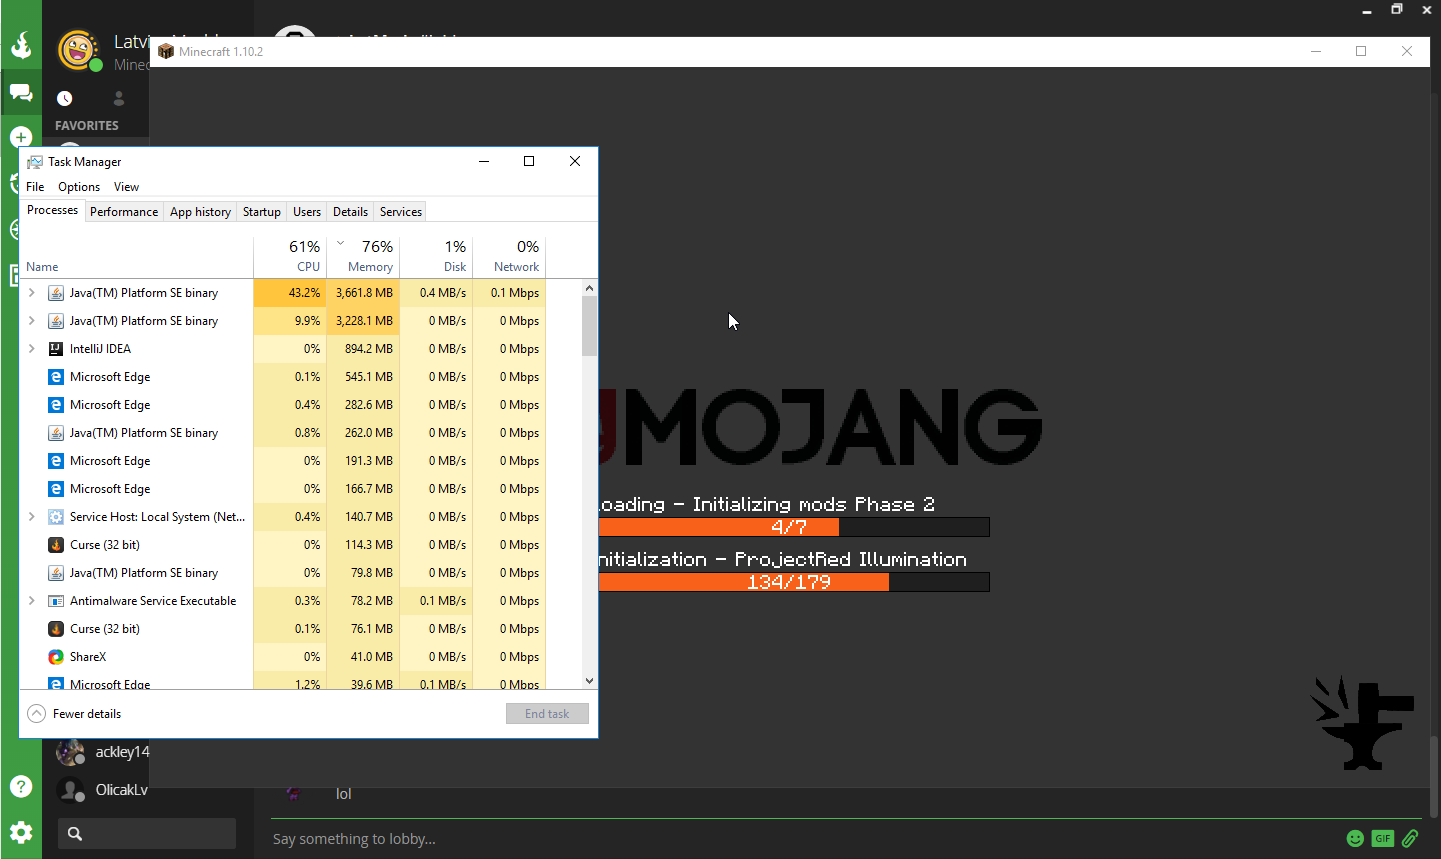
Task: Expand the IntelliJ IDEA process group
Action: [x=32, y=349]
